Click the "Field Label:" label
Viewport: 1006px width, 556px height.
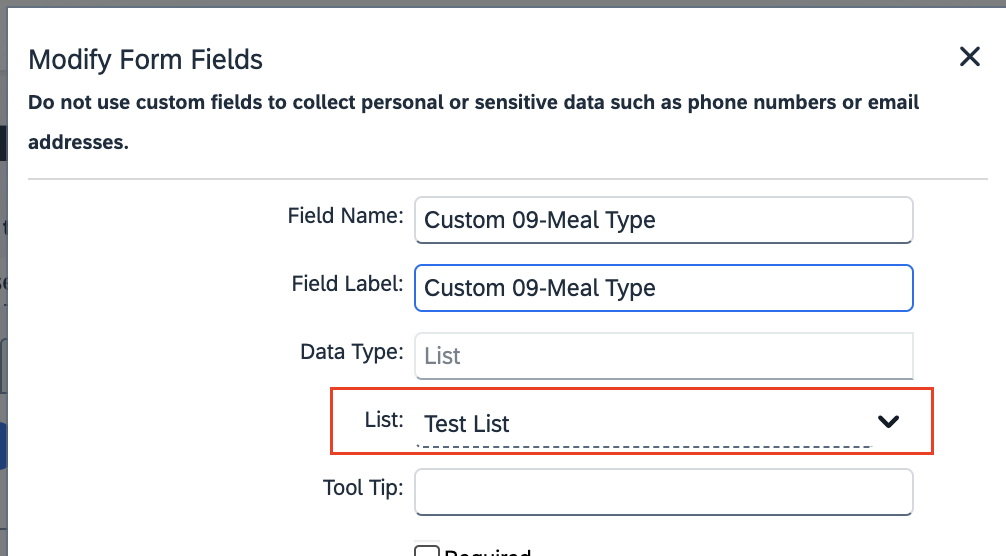tap(347, 283)
